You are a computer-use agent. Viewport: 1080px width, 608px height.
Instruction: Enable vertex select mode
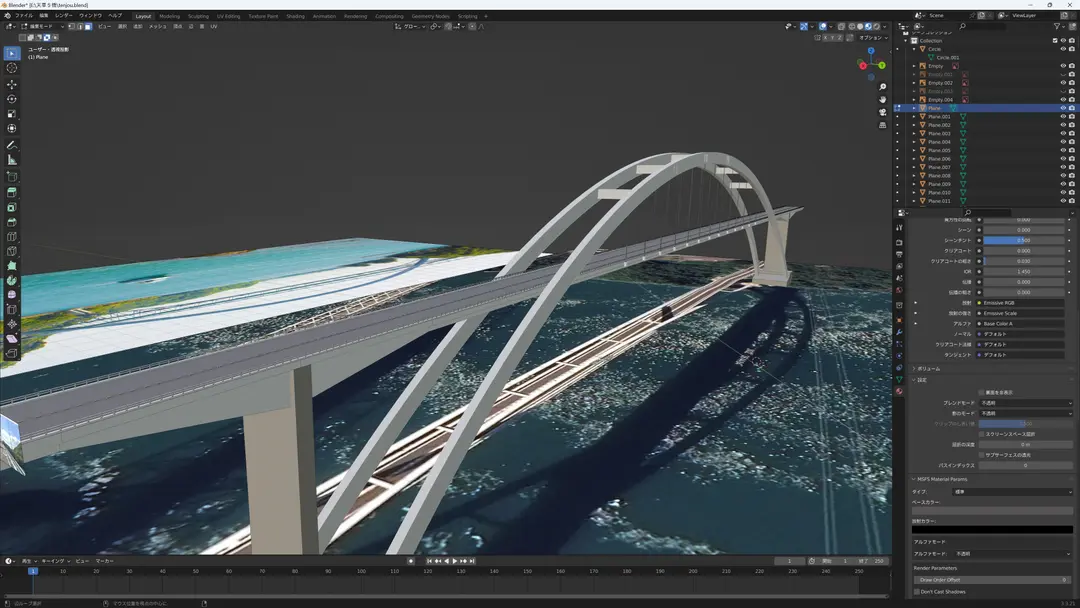click(x=72, y=26)
